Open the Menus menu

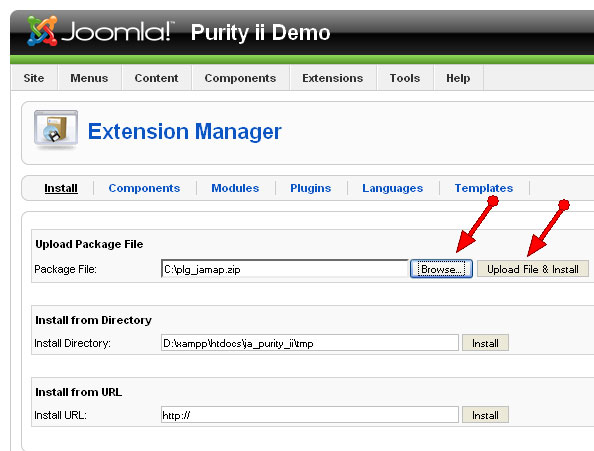point(89,78)
